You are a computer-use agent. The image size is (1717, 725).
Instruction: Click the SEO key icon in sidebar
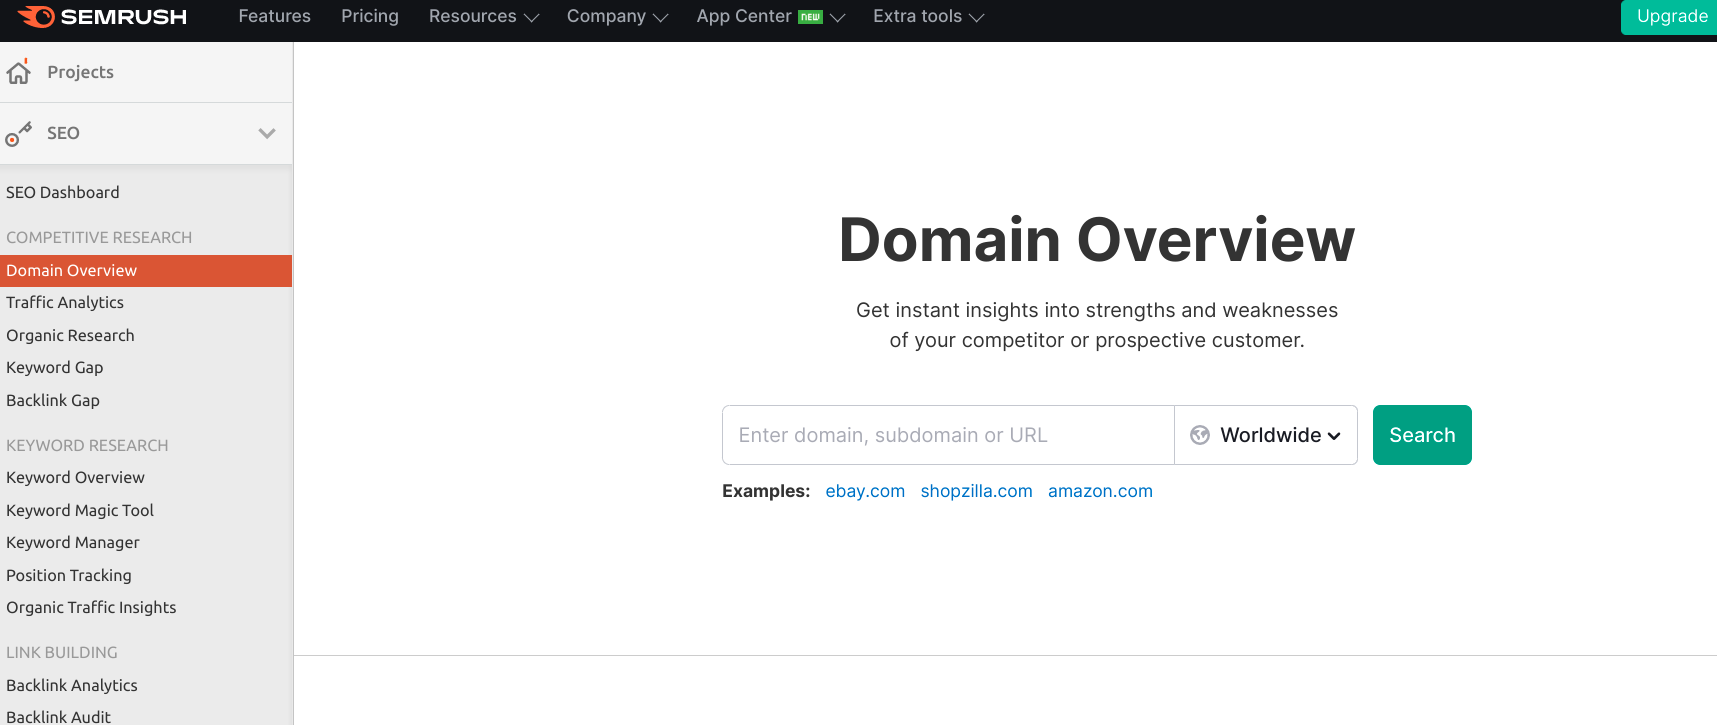coord(18,134)
